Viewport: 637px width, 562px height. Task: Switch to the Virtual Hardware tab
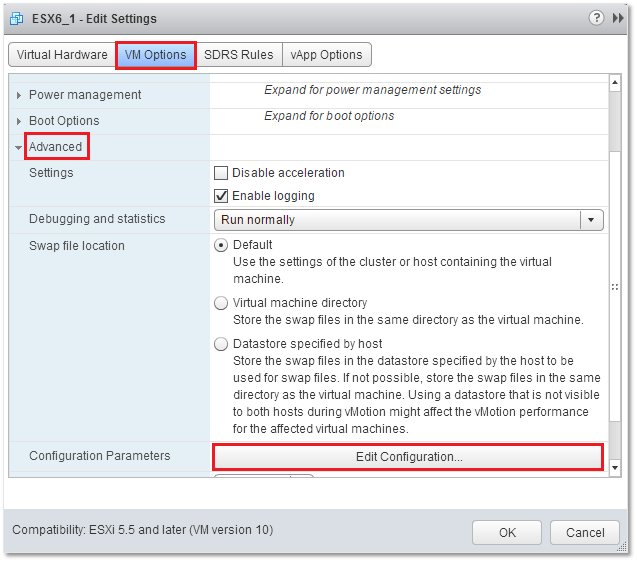tap(62, 54)
